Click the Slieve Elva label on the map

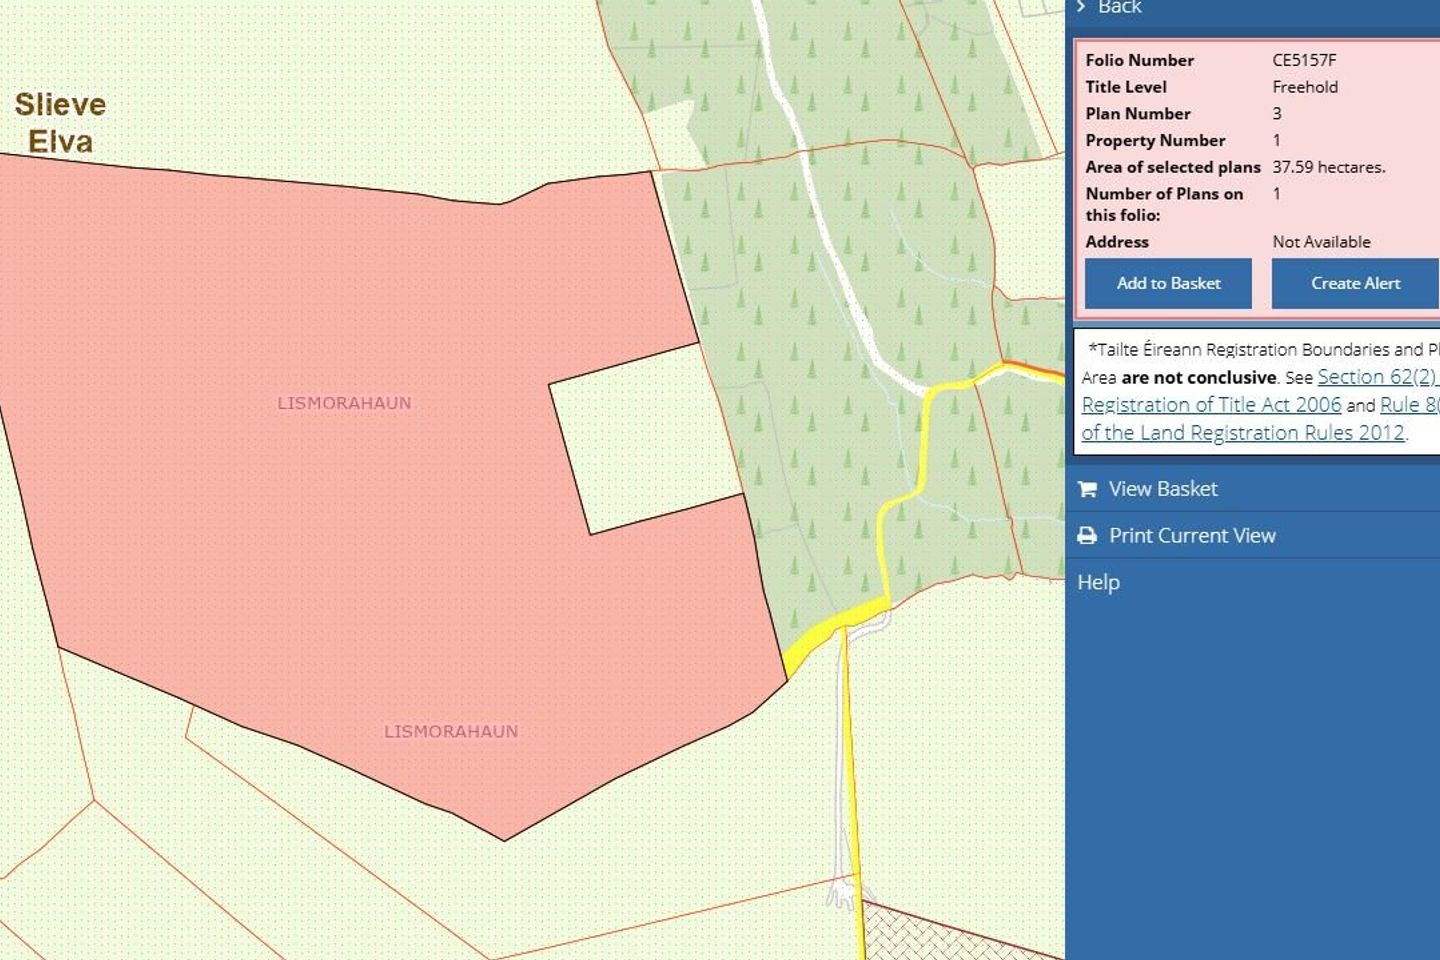(x=58, y=122)
